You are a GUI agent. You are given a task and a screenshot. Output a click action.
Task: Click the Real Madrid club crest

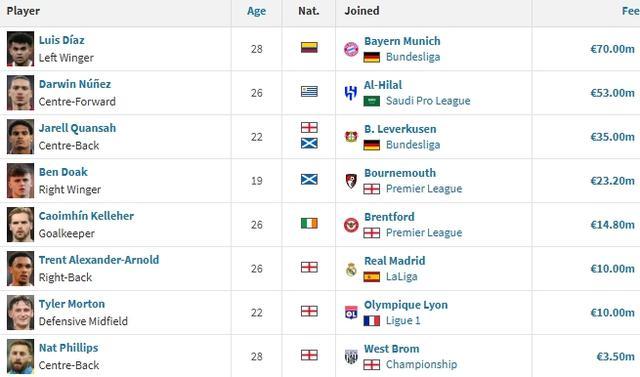(351, 269)
